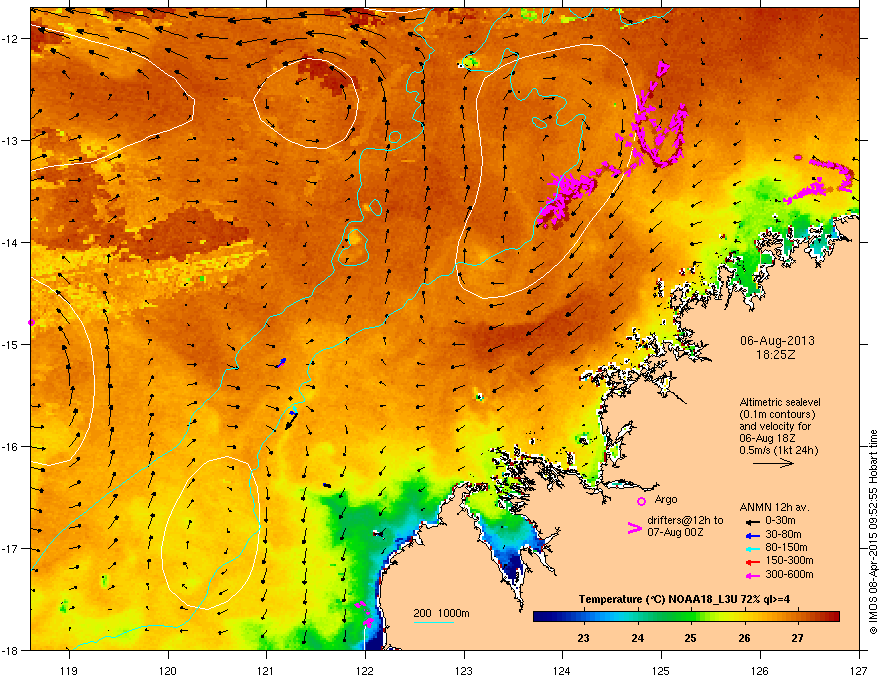Click the '0-30m' depth label

pyautogui.click(x=780, y=521)
